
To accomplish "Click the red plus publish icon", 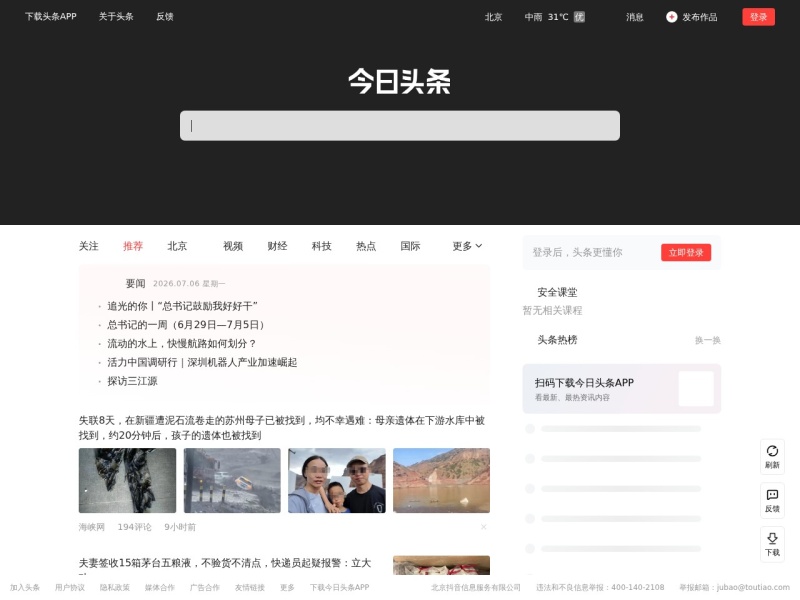I will tap(671, 17).
